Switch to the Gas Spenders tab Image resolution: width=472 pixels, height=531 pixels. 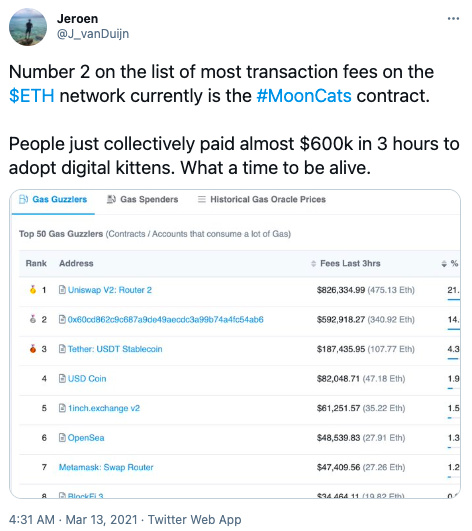(x=143, y=199)
